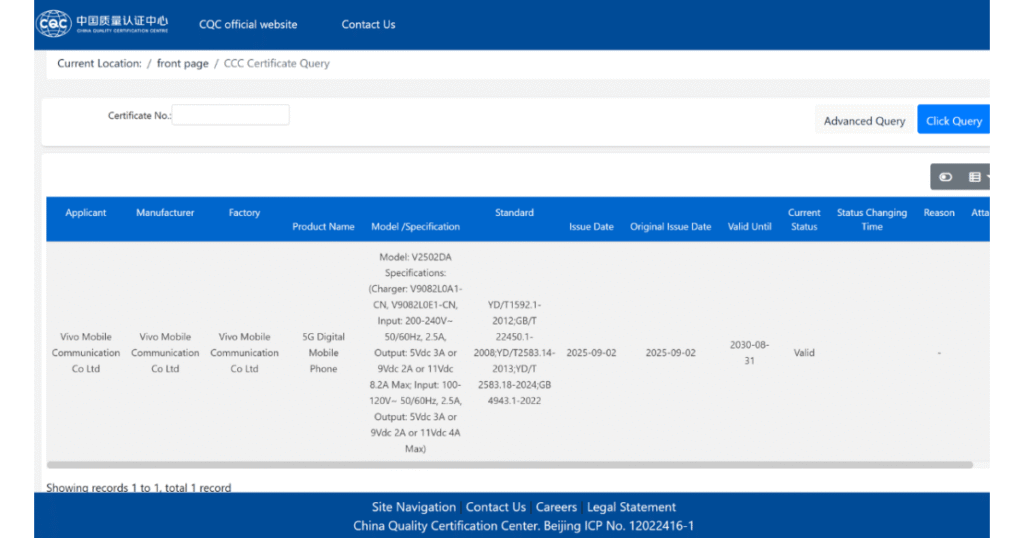Select the Valid status cell
The height and width of the screenshot is (538, 1024).
pyautogui.click(x=804, y=353)
